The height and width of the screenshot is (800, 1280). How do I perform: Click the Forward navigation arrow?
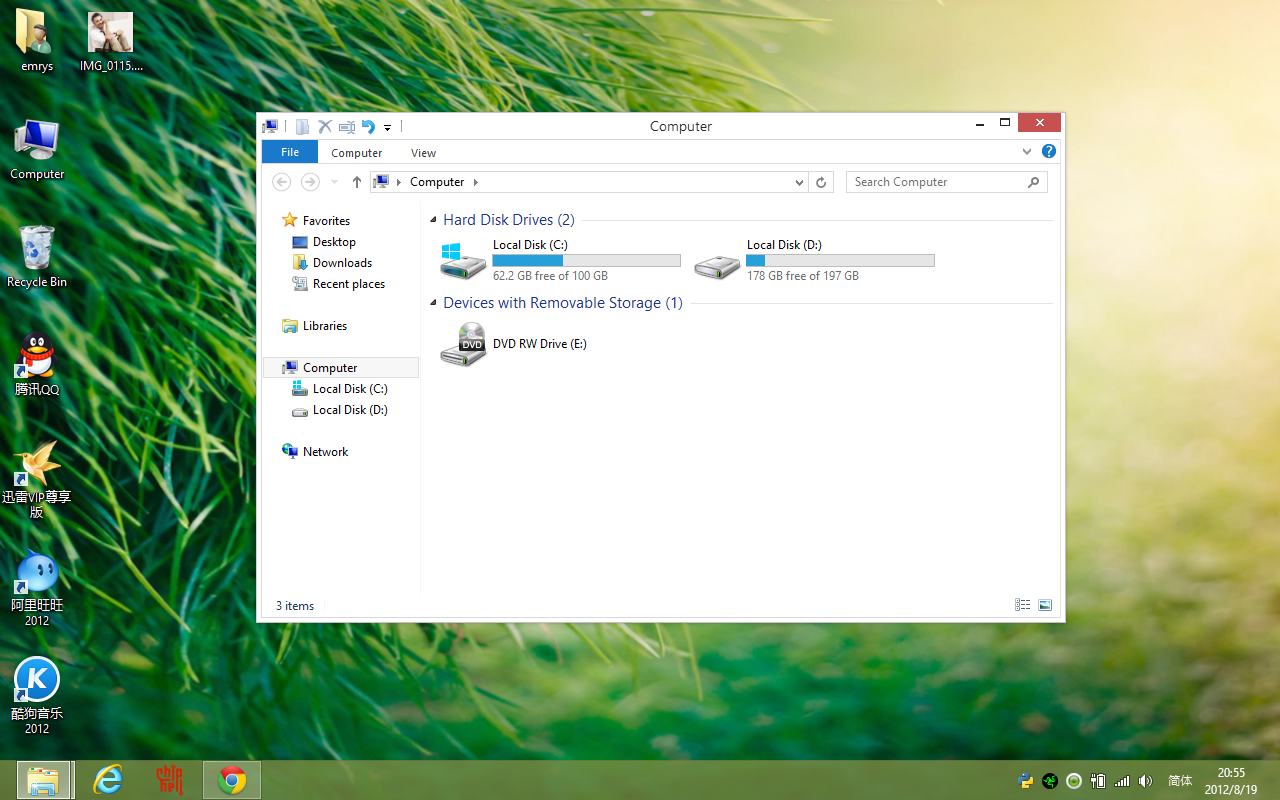(x=310, y=182)
